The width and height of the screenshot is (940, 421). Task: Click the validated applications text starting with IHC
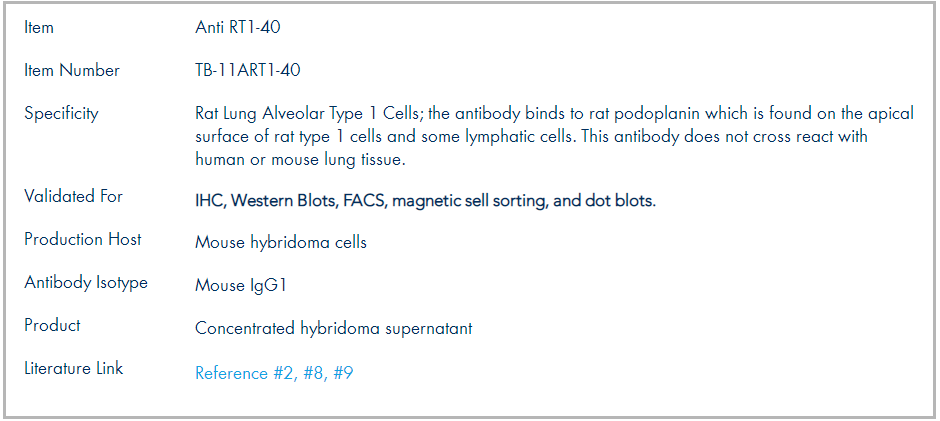point(426,201)
